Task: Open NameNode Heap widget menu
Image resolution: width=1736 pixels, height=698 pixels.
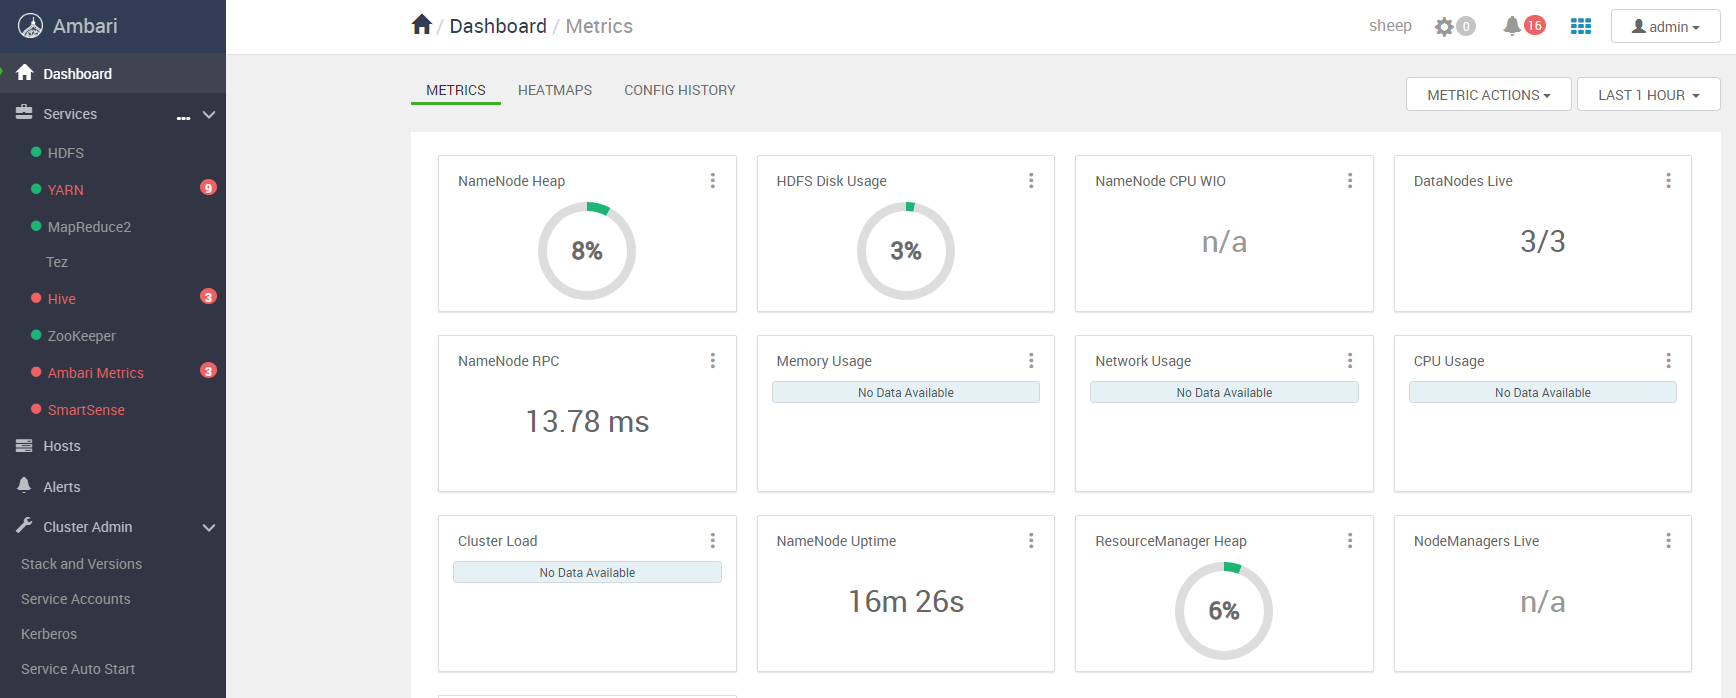Action: 713,181
